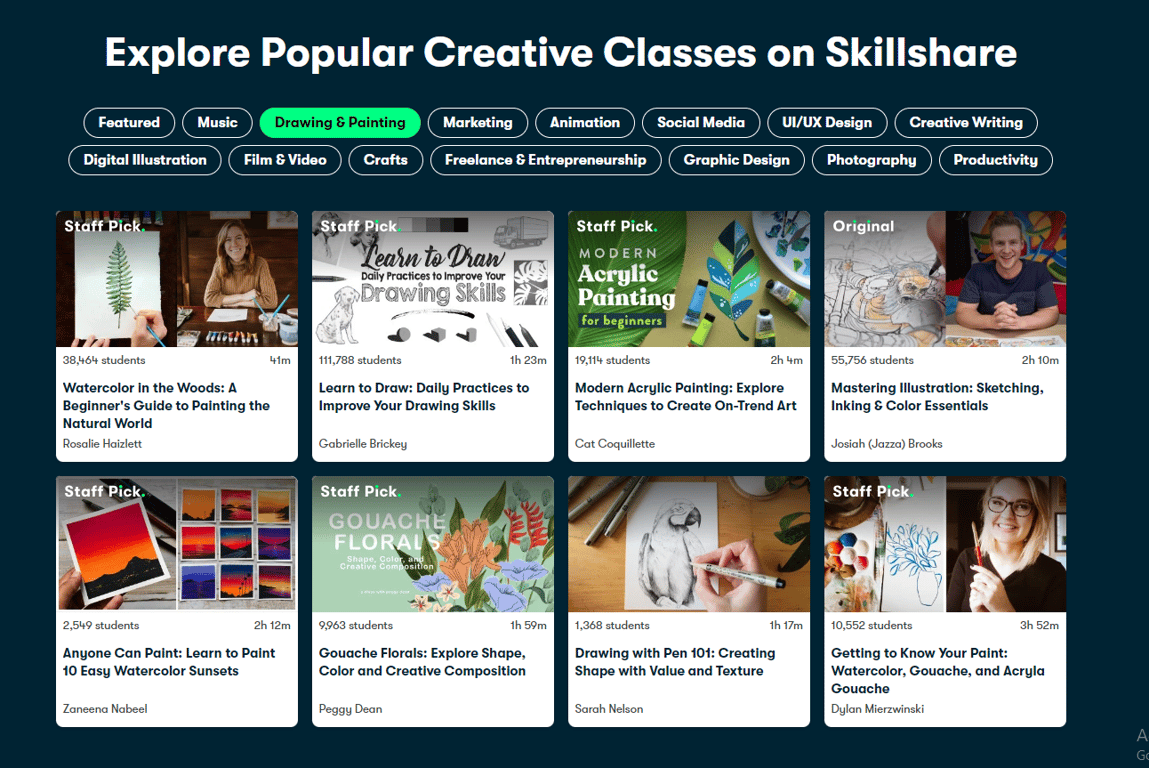Click Anyone Can Paint class title
This screenshot has height=768, width=1149.
pyautogui.click(x=169, y=662)
